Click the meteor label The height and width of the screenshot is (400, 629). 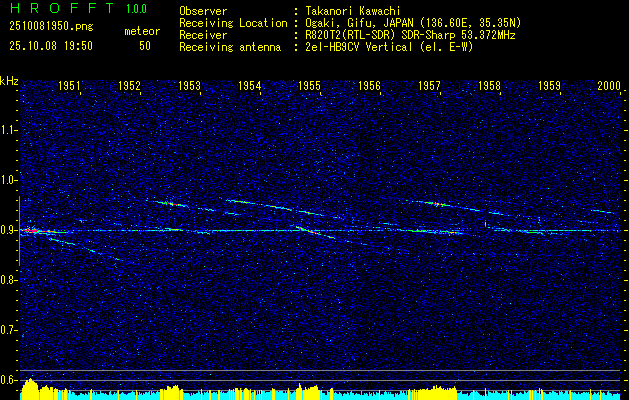coord(142,31)
